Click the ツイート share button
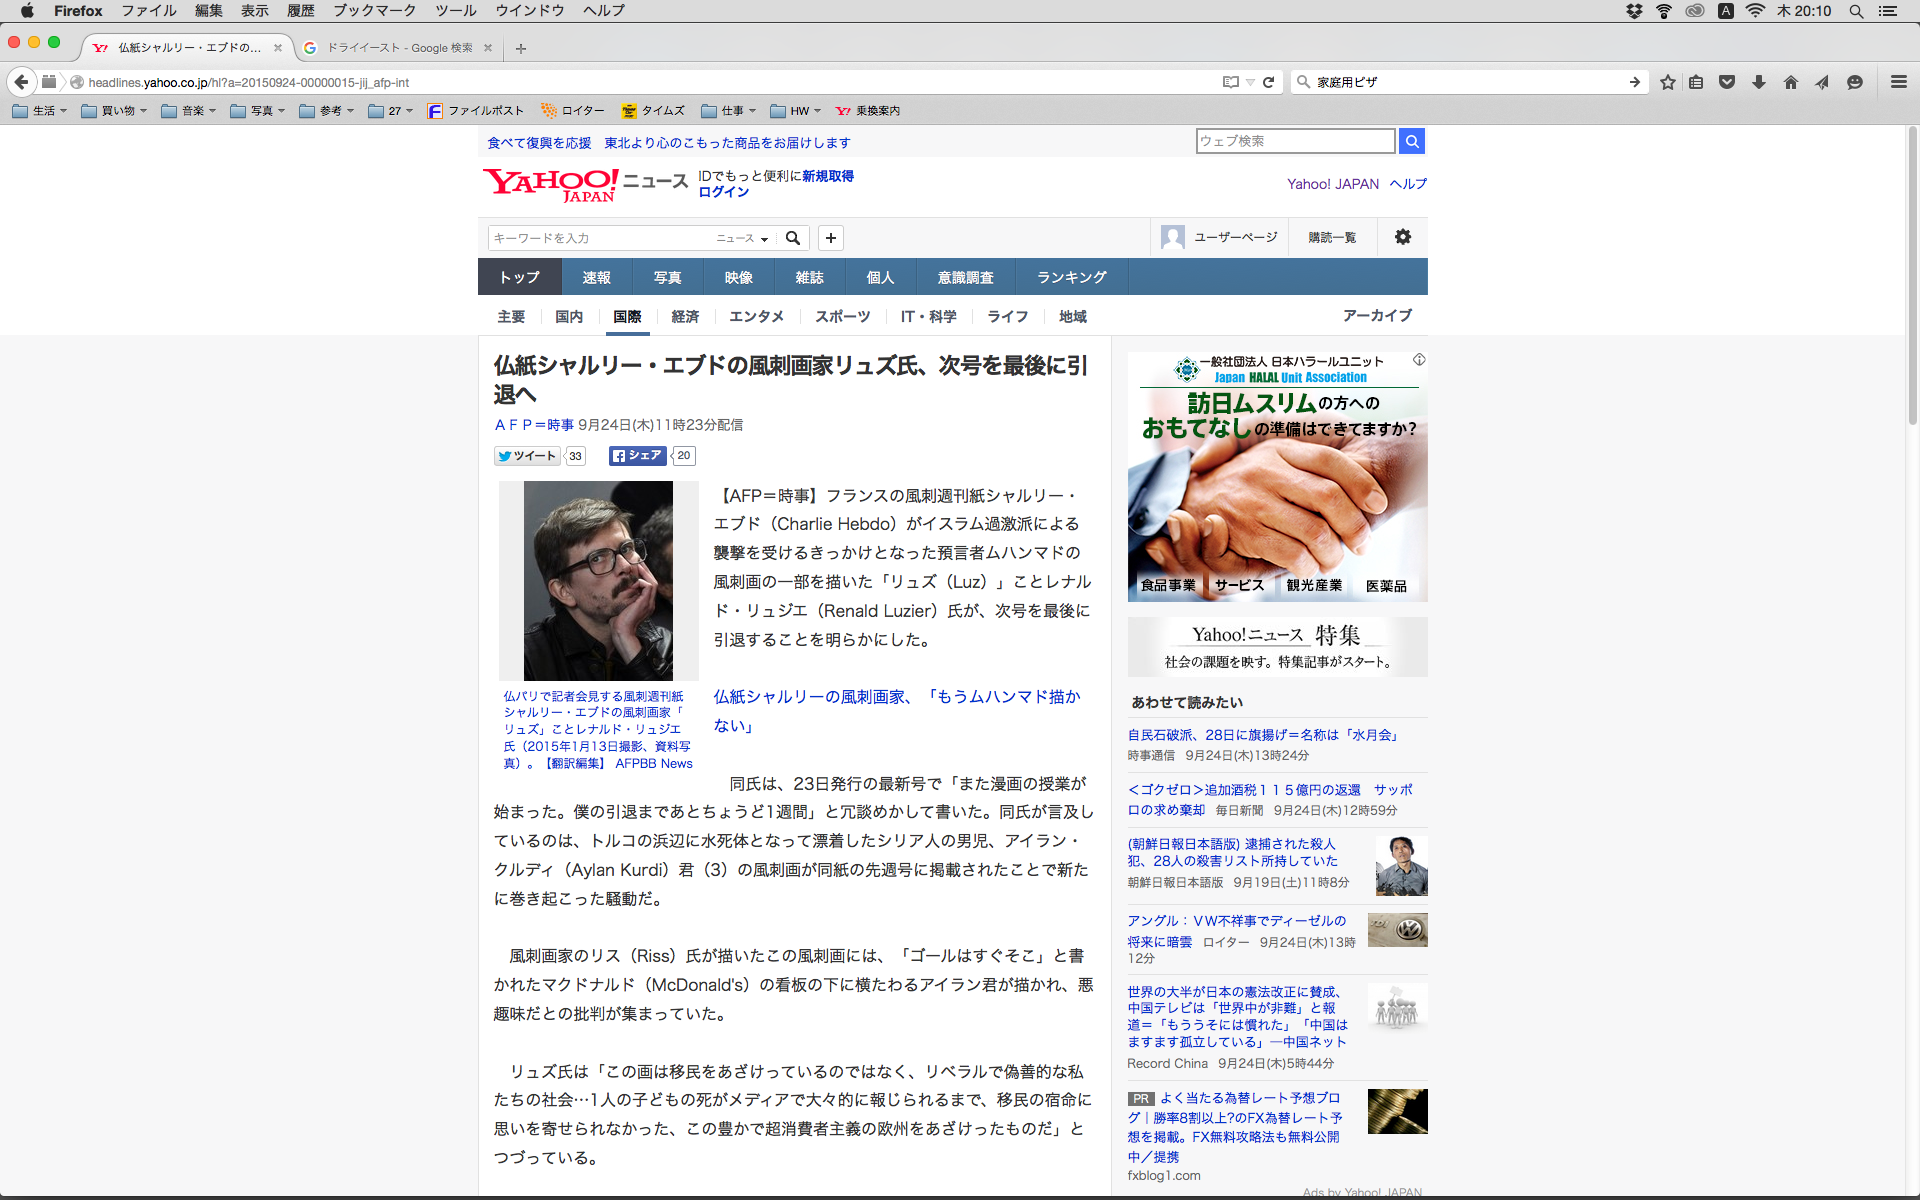1920x1200 pixels. (526, 456)
